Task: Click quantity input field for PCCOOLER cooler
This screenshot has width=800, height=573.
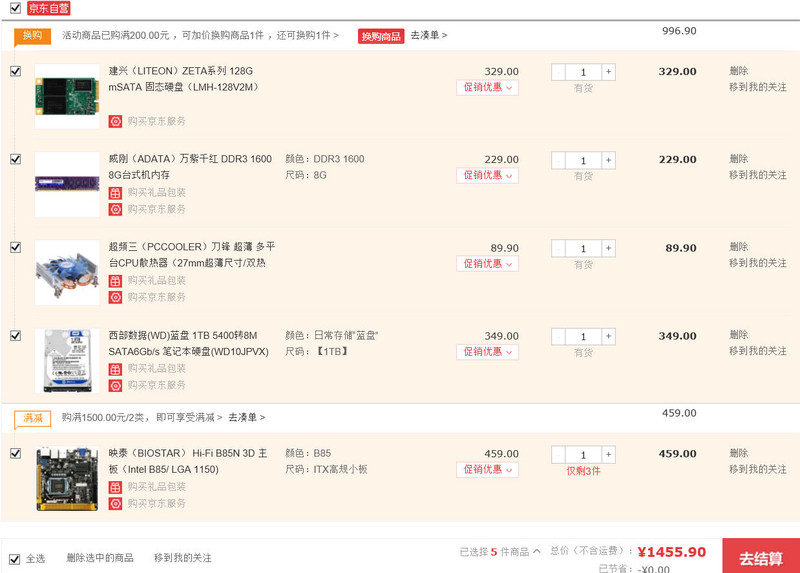Action: point(583,249)
